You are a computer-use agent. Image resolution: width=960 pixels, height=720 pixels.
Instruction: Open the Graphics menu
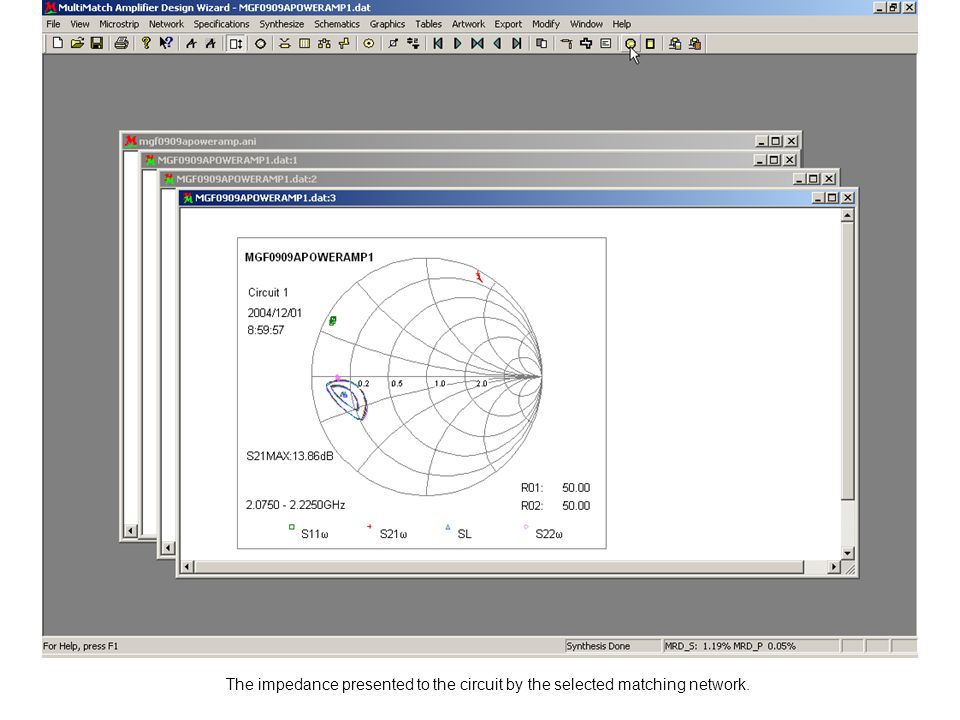(x=387, y=24)
